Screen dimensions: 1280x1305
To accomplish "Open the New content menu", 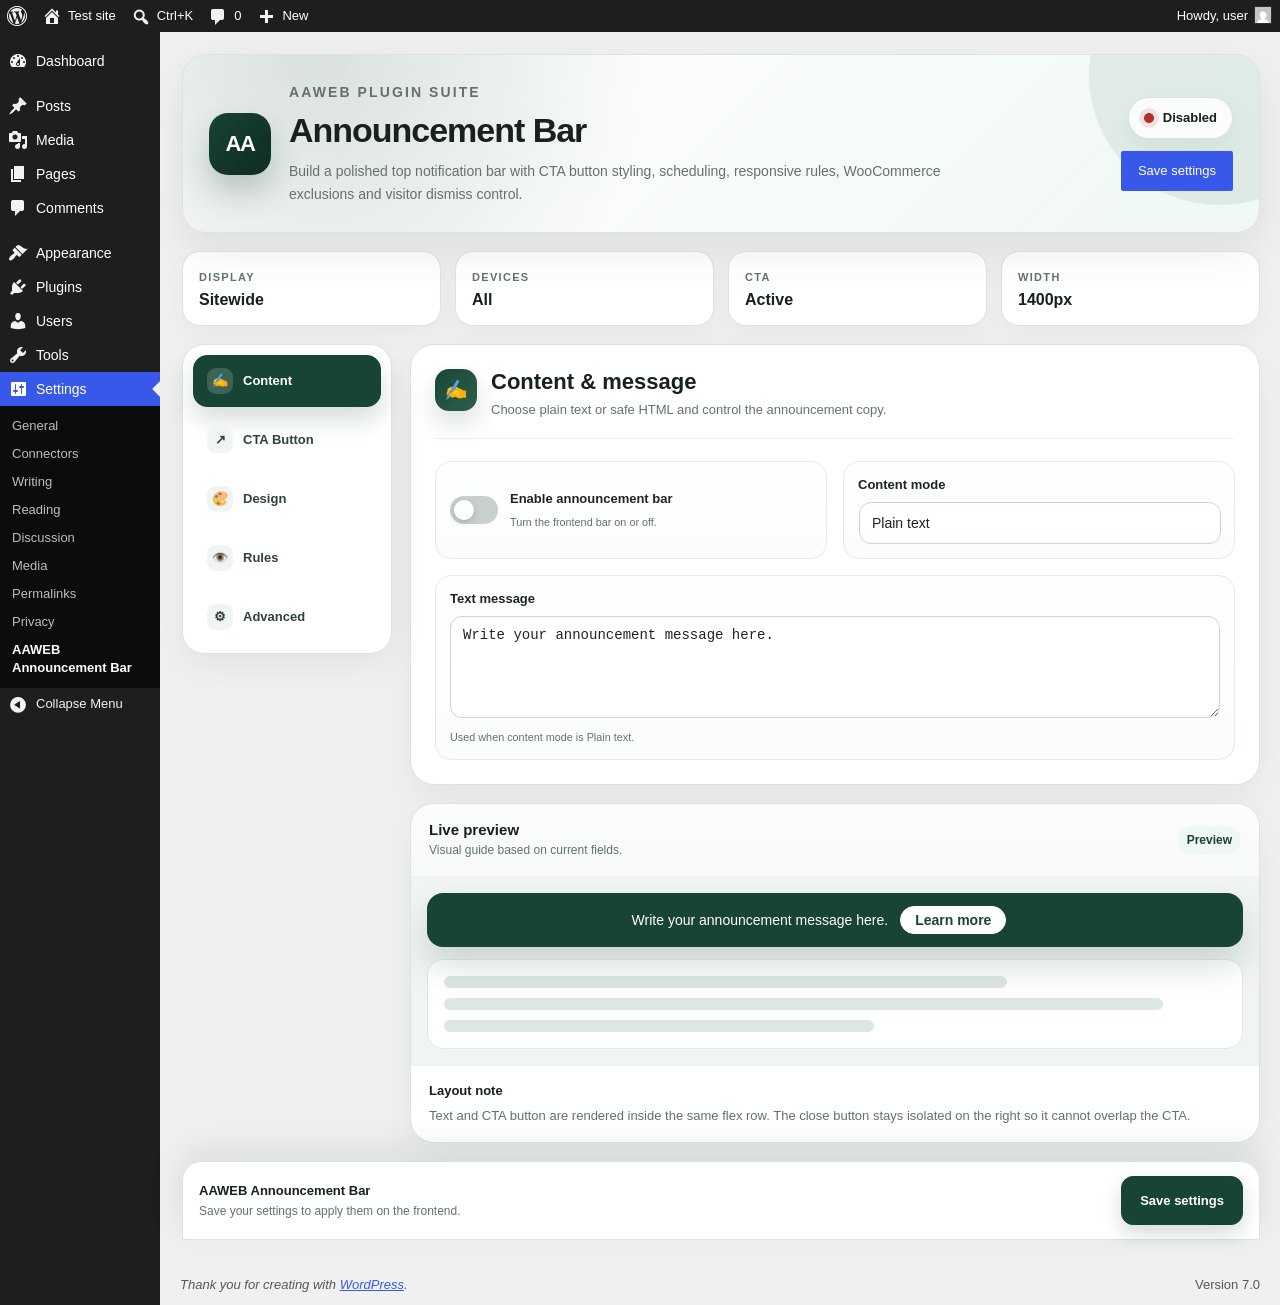I will (284, 16).
